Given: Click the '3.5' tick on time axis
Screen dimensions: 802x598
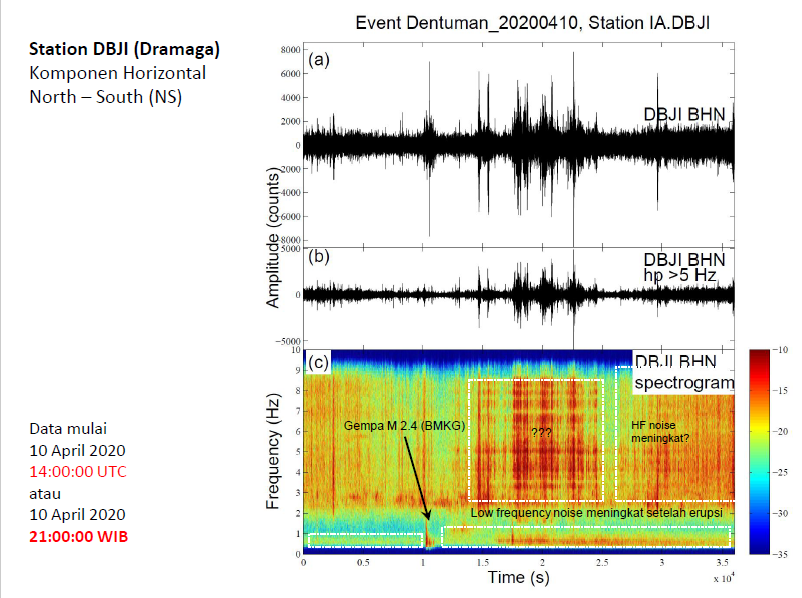Looking at the screenshot, I should pos(722,563).
